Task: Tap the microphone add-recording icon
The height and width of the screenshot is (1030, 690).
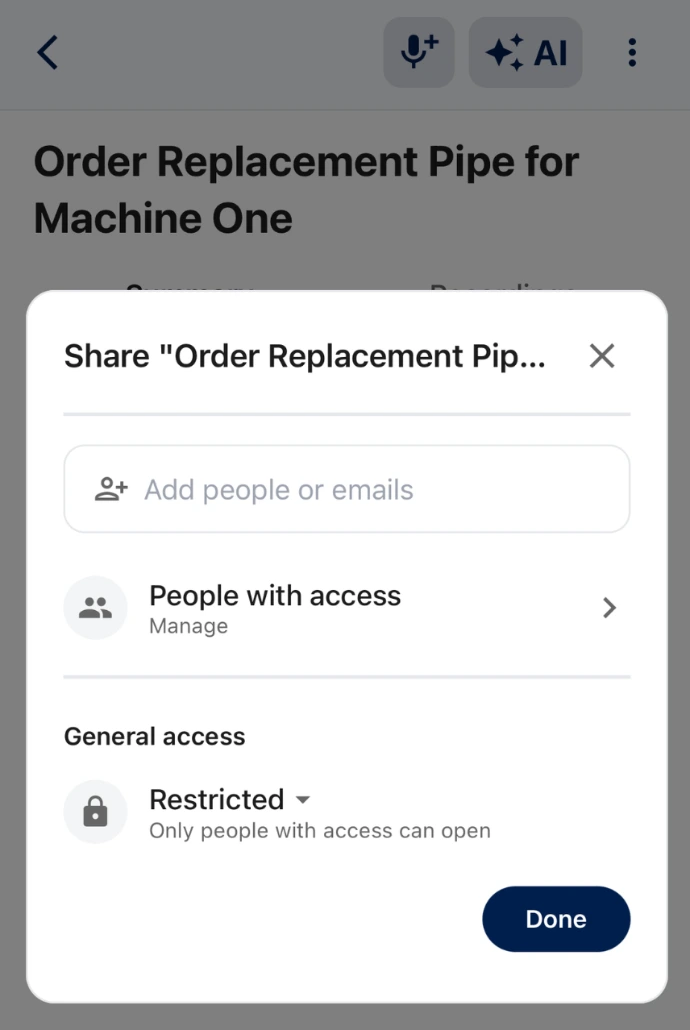Action: point(419,52)
